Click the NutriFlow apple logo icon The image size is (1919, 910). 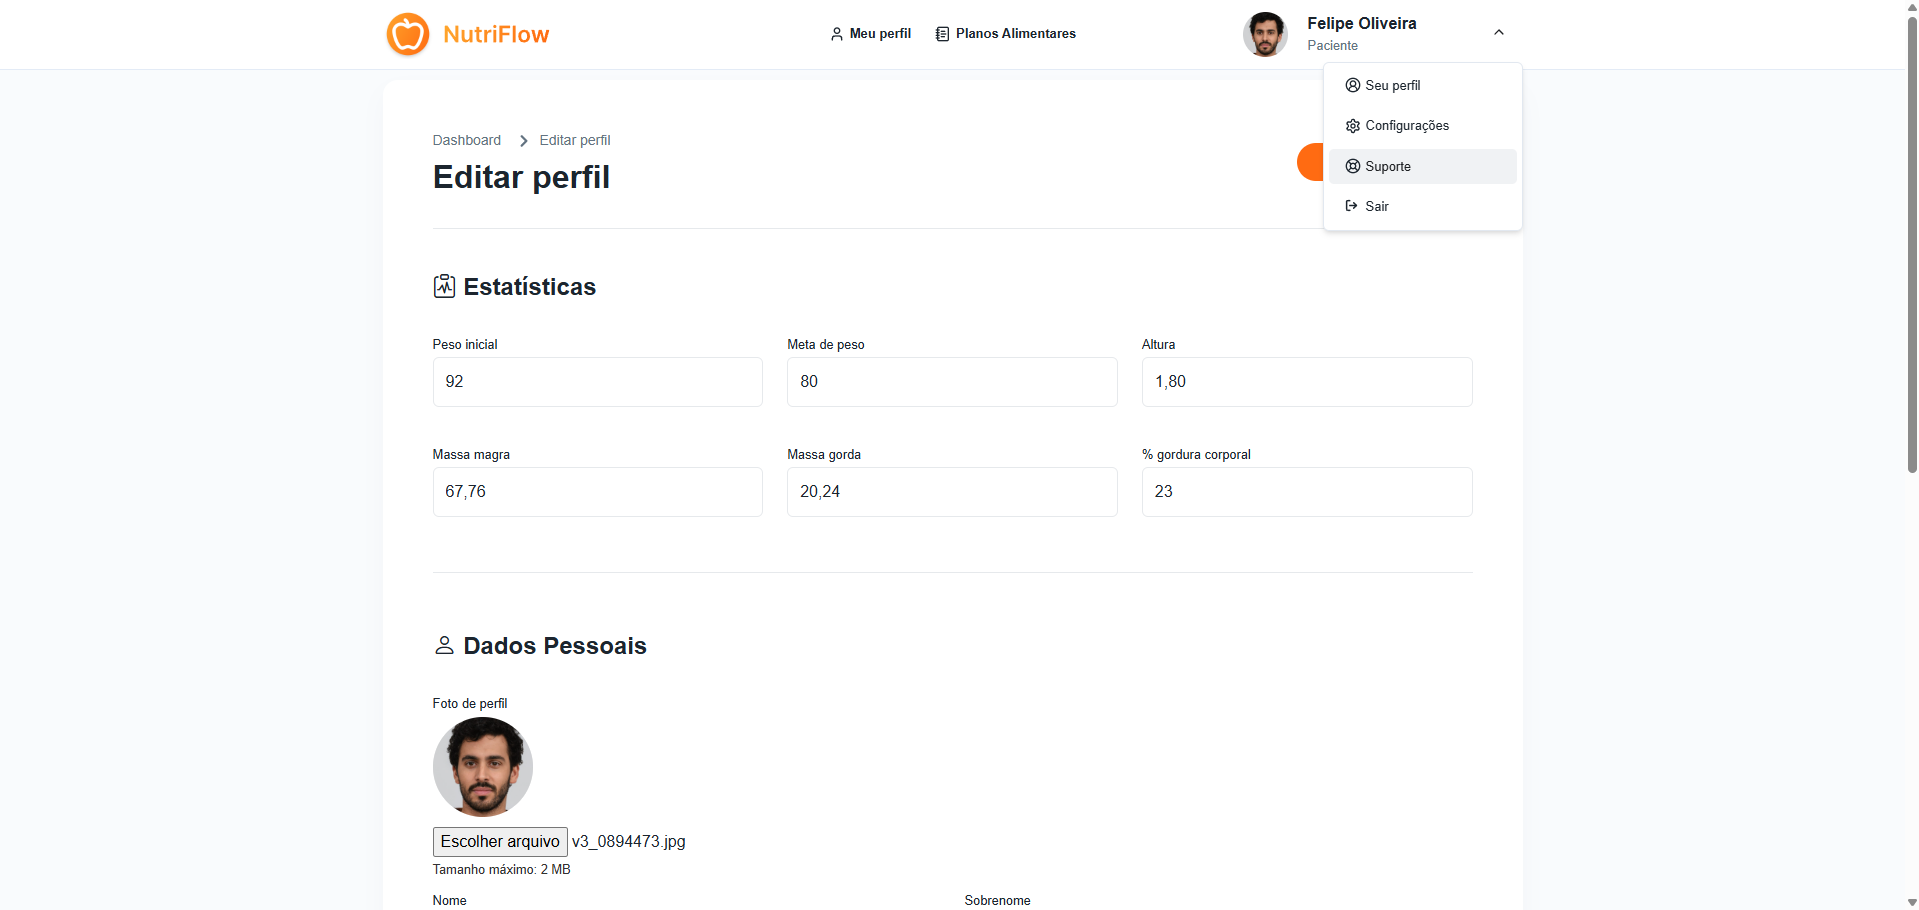coord(408,34)
